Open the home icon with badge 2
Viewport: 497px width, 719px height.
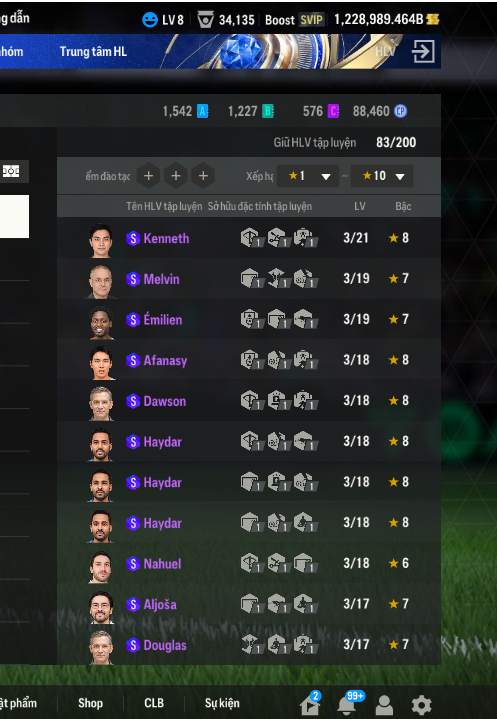(310, 704)
